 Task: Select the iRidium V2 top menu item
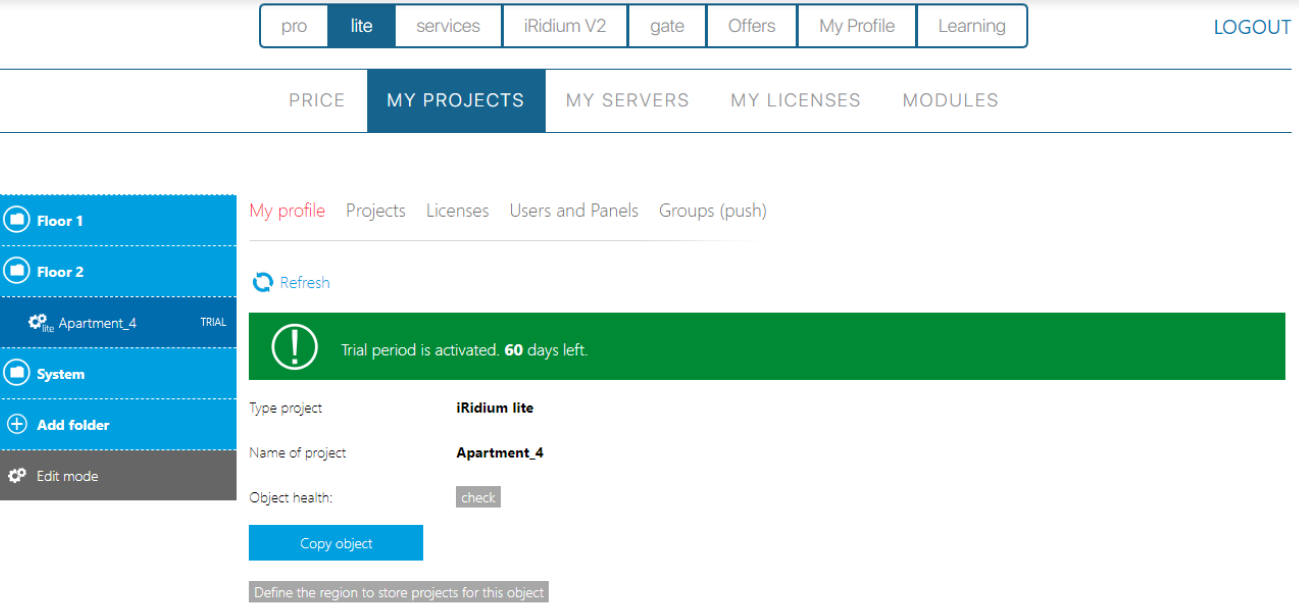point(564,26)
